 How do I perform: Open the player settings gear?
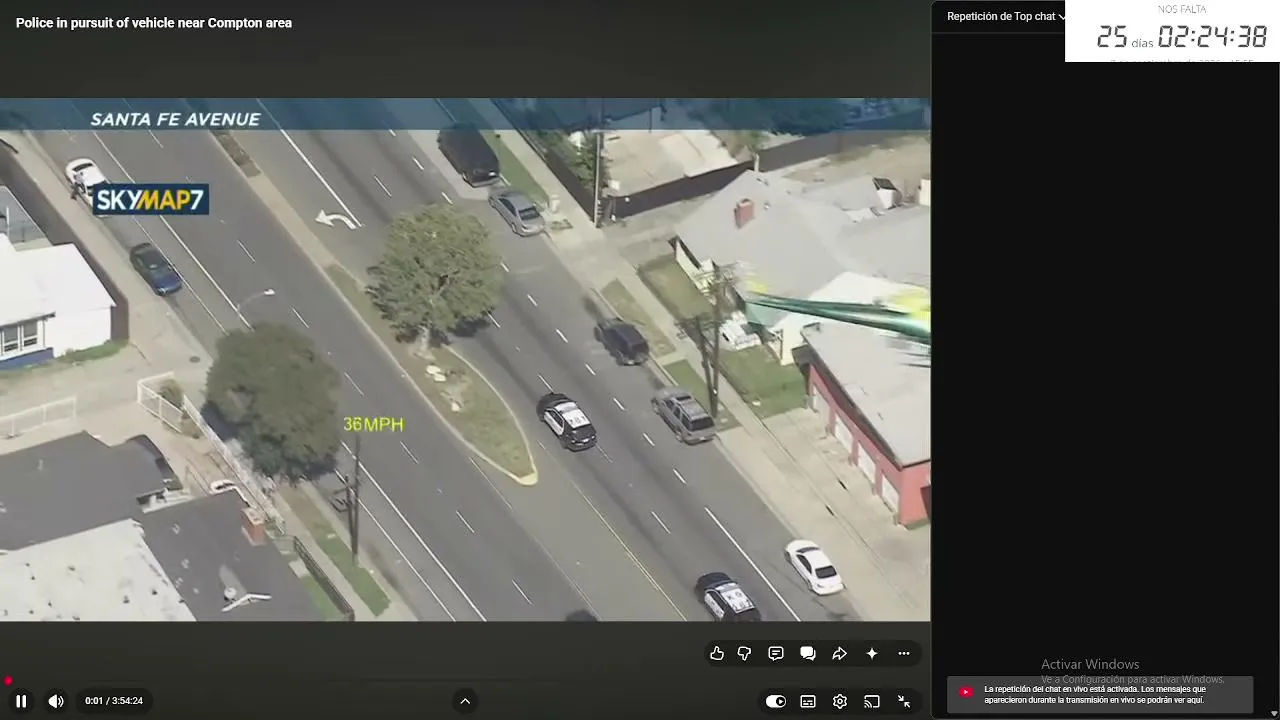click(x=840, y=701)
